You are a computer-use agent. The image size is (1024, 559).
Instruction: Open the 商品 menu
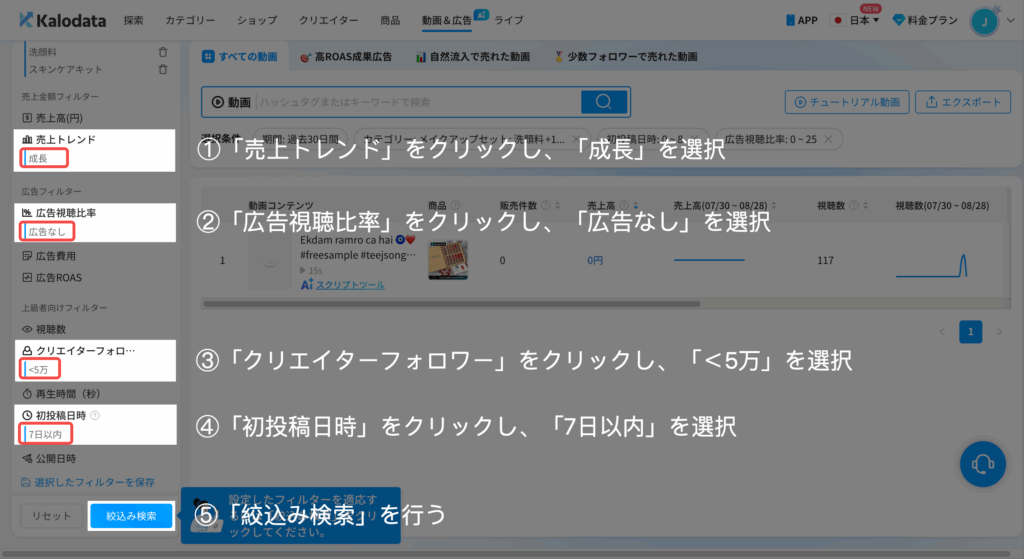click(390, 20)
